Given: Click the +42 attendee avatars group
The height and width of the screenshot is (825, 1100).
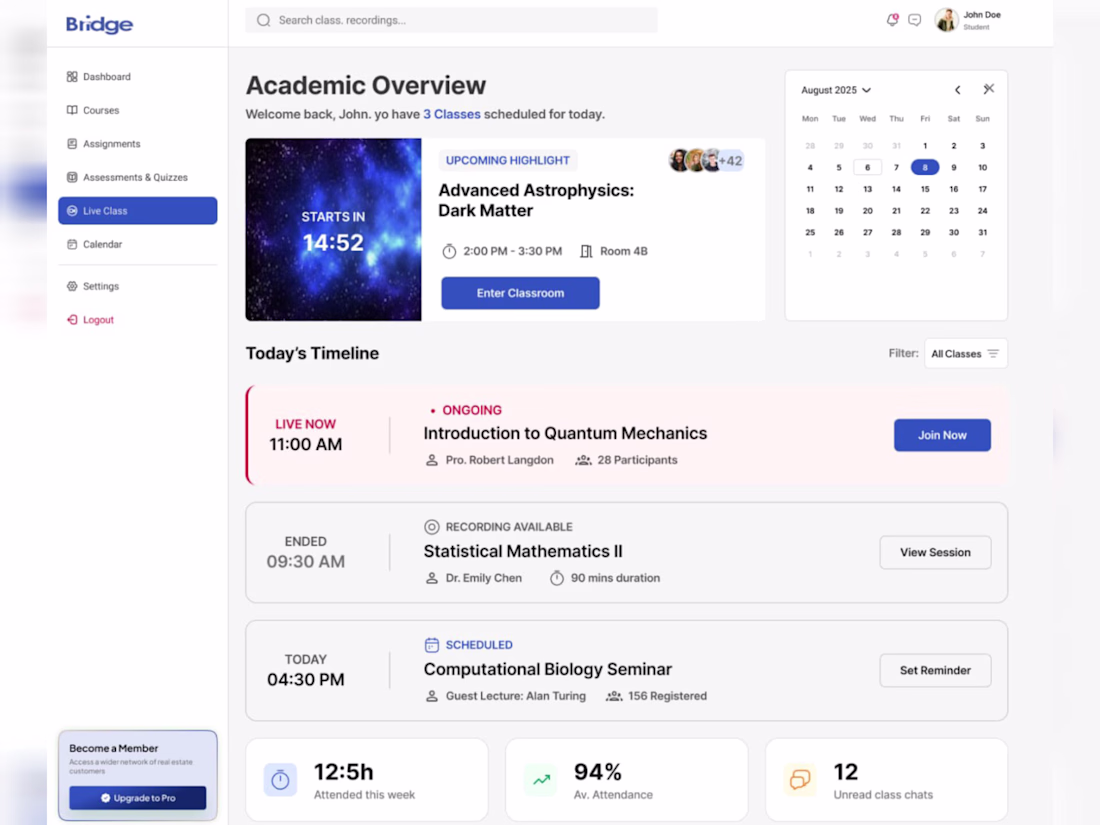Looking at the screenshot, I should pos(706,161).
